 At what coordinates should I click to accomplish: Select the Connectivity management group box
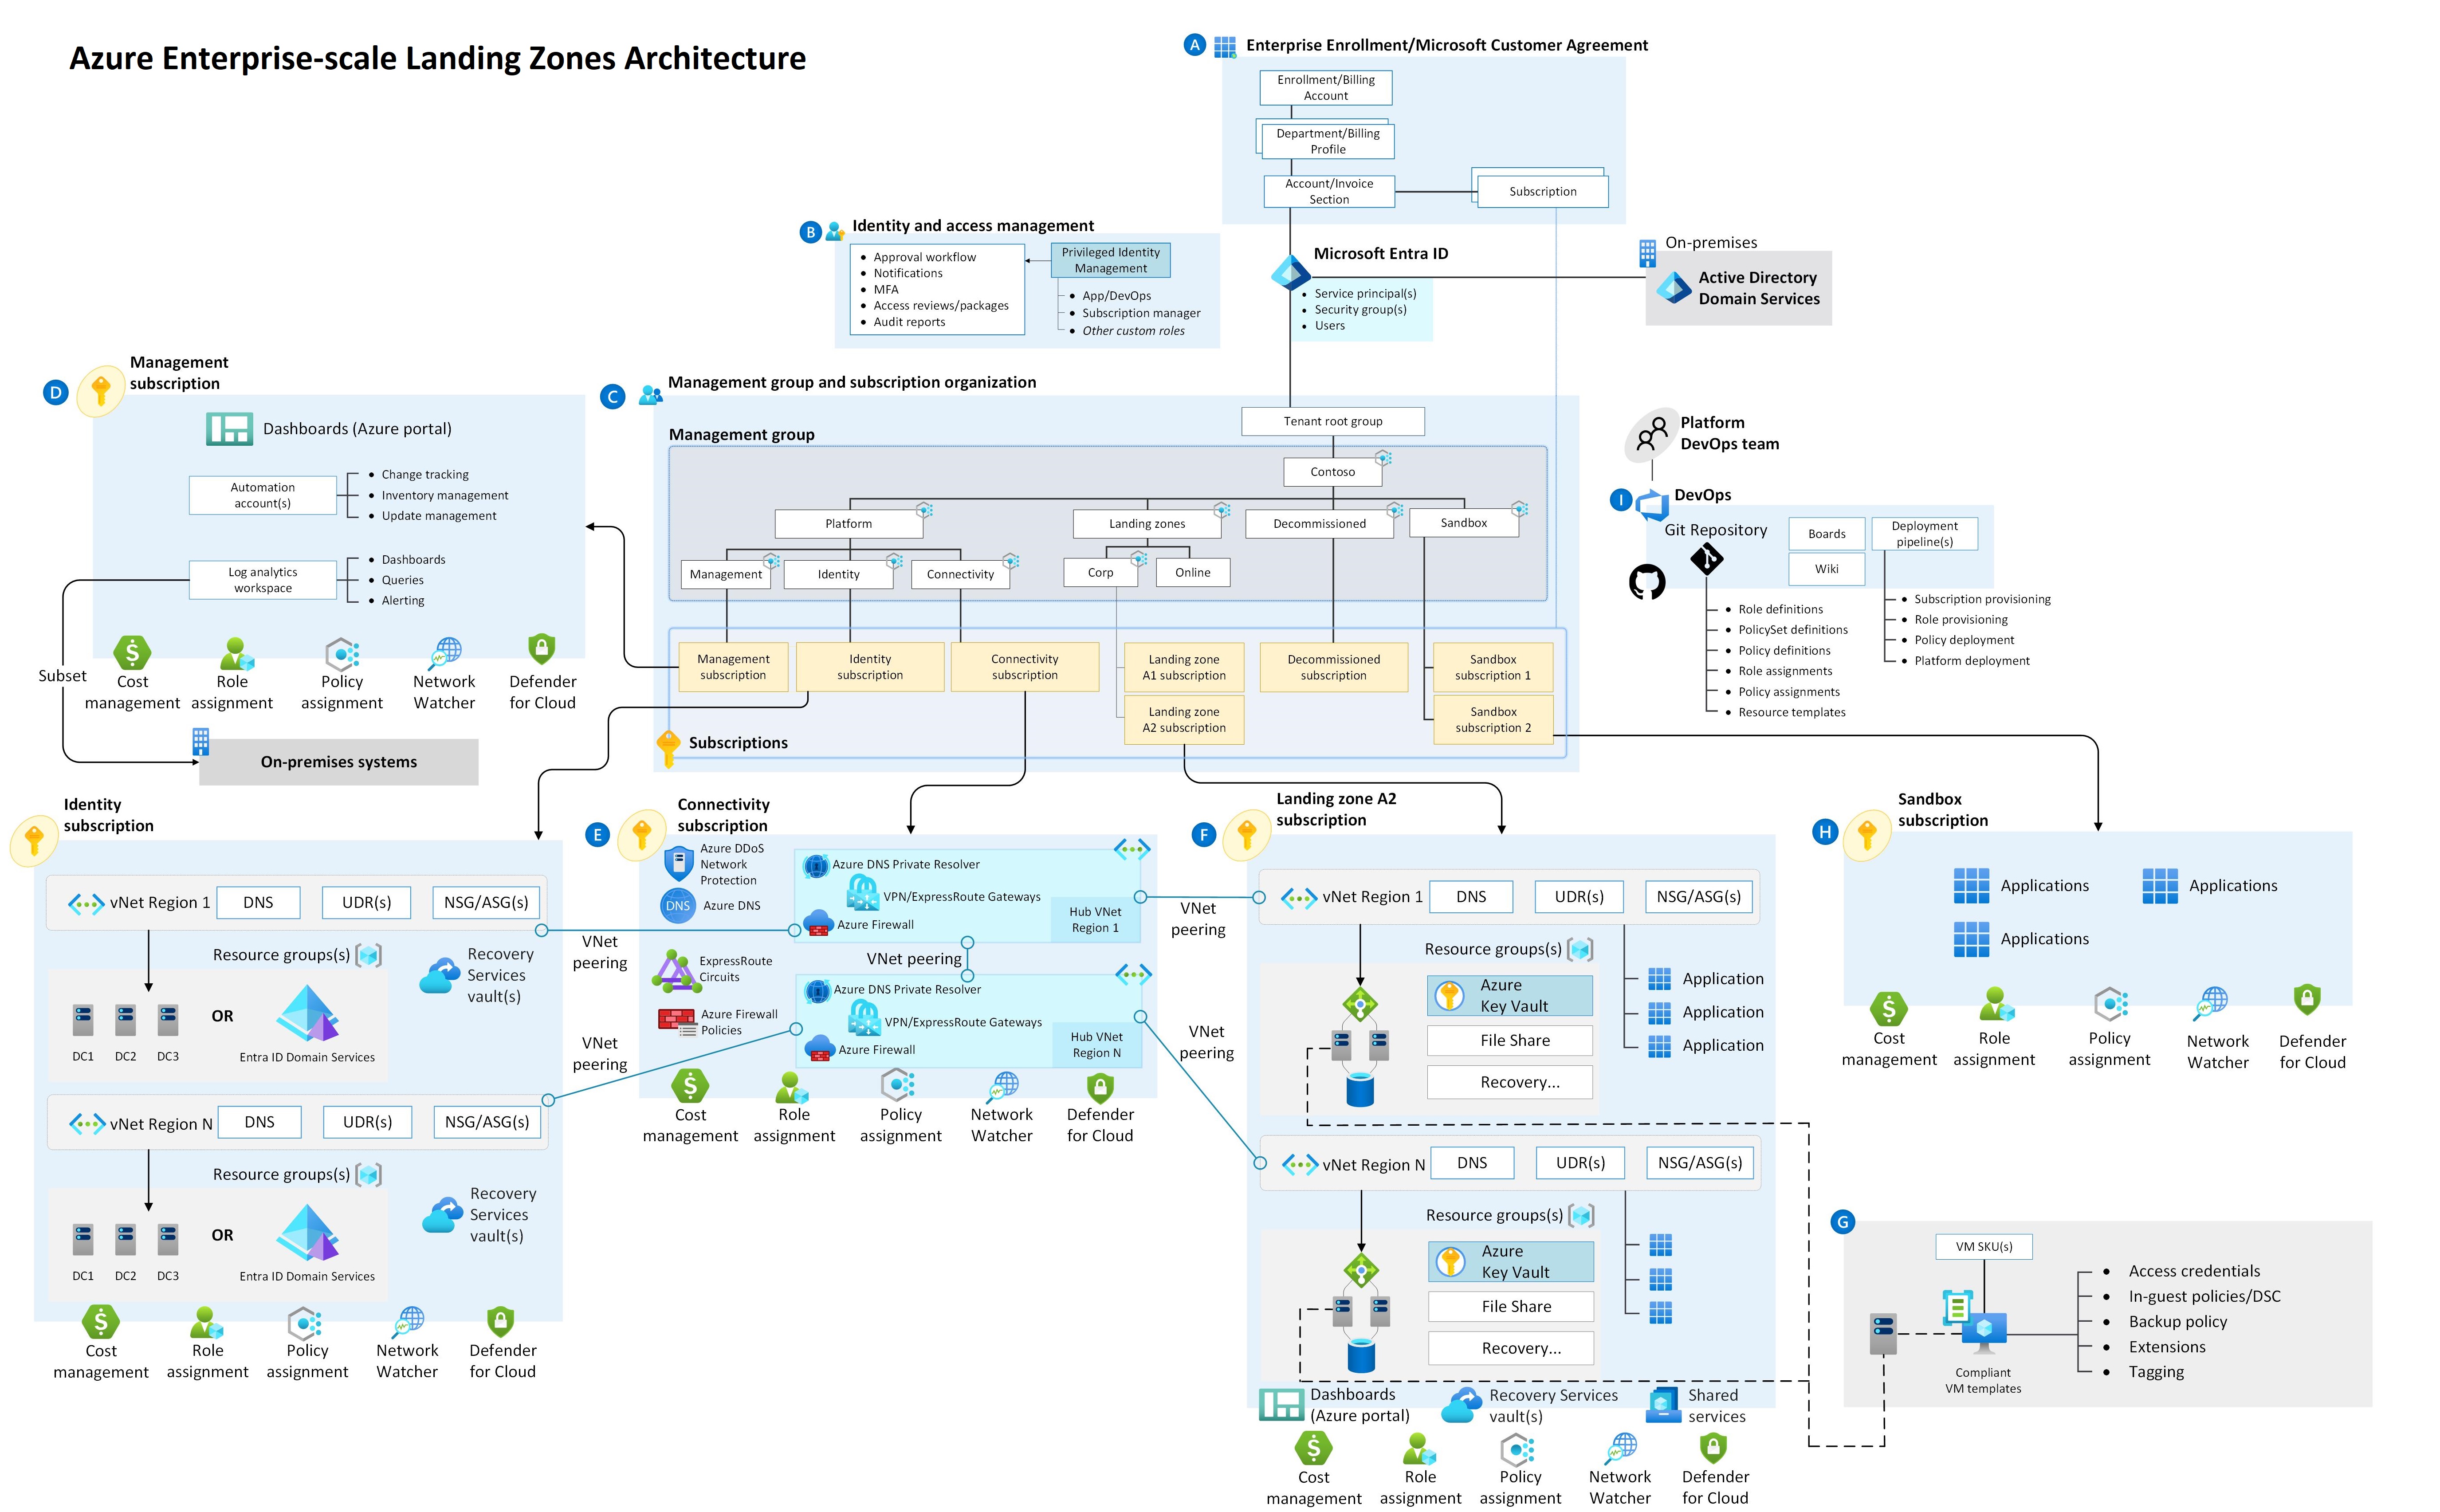[x=960, y=574]
